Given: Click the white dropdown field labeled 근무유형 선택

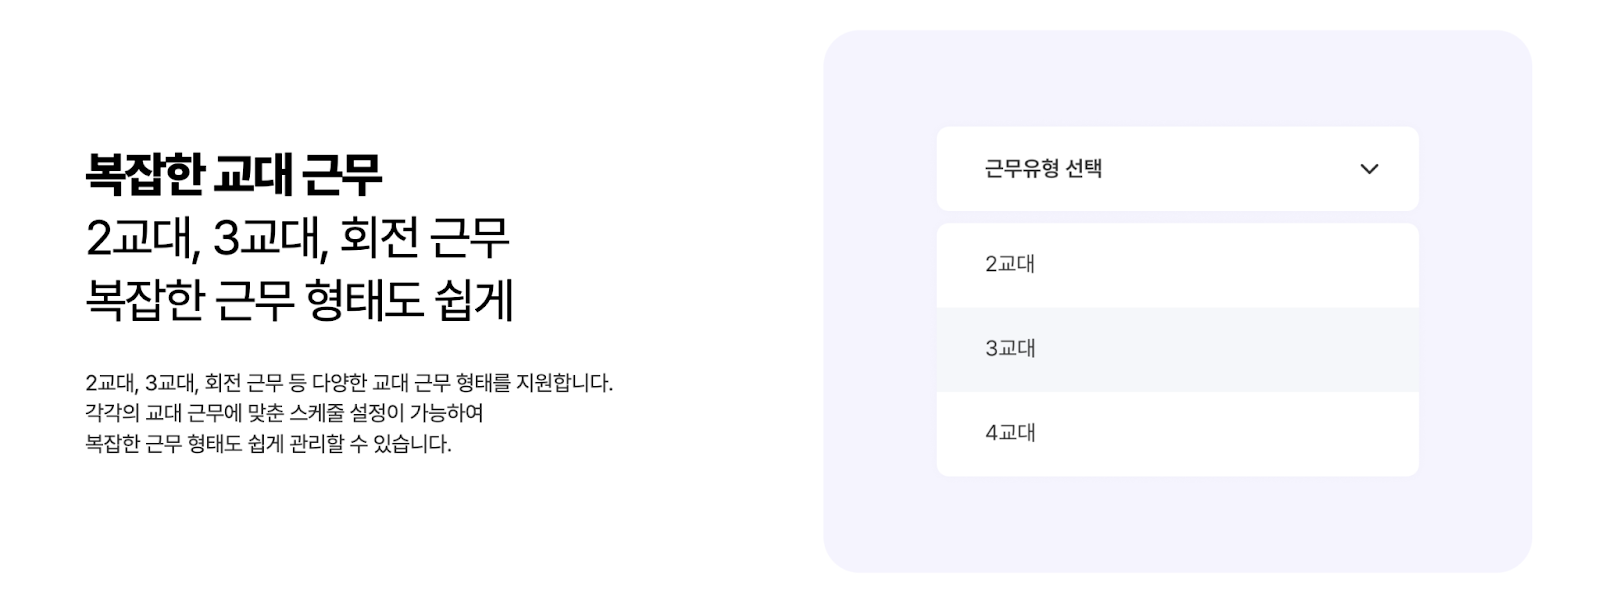Looking at the screenshot, I should pos(1177,169).
